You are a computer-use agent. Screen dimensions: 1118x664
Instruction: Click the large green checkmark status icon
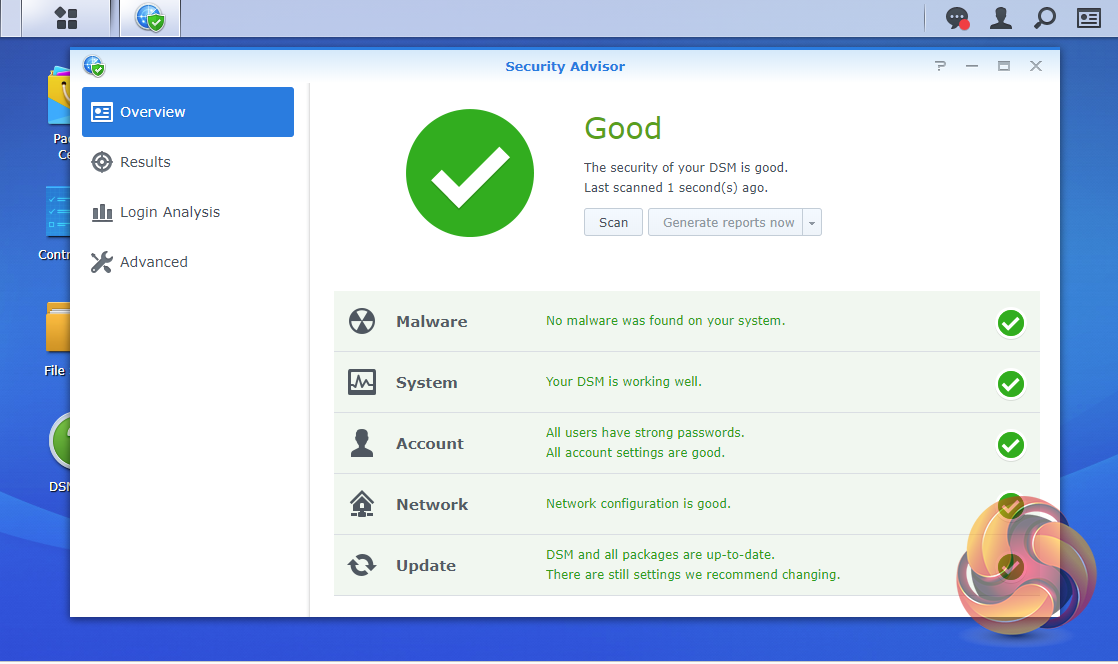point(469,173)
